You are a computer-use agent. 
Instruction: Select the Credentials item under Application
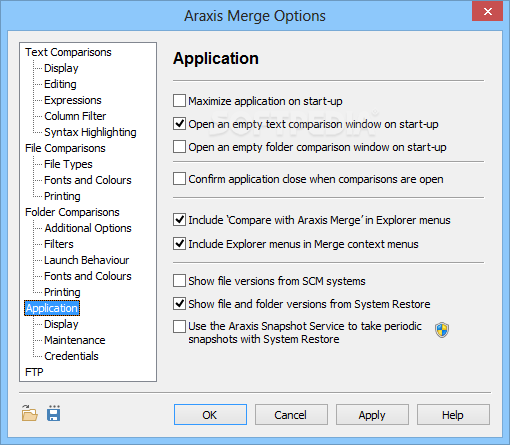click(x=71, y=356)
